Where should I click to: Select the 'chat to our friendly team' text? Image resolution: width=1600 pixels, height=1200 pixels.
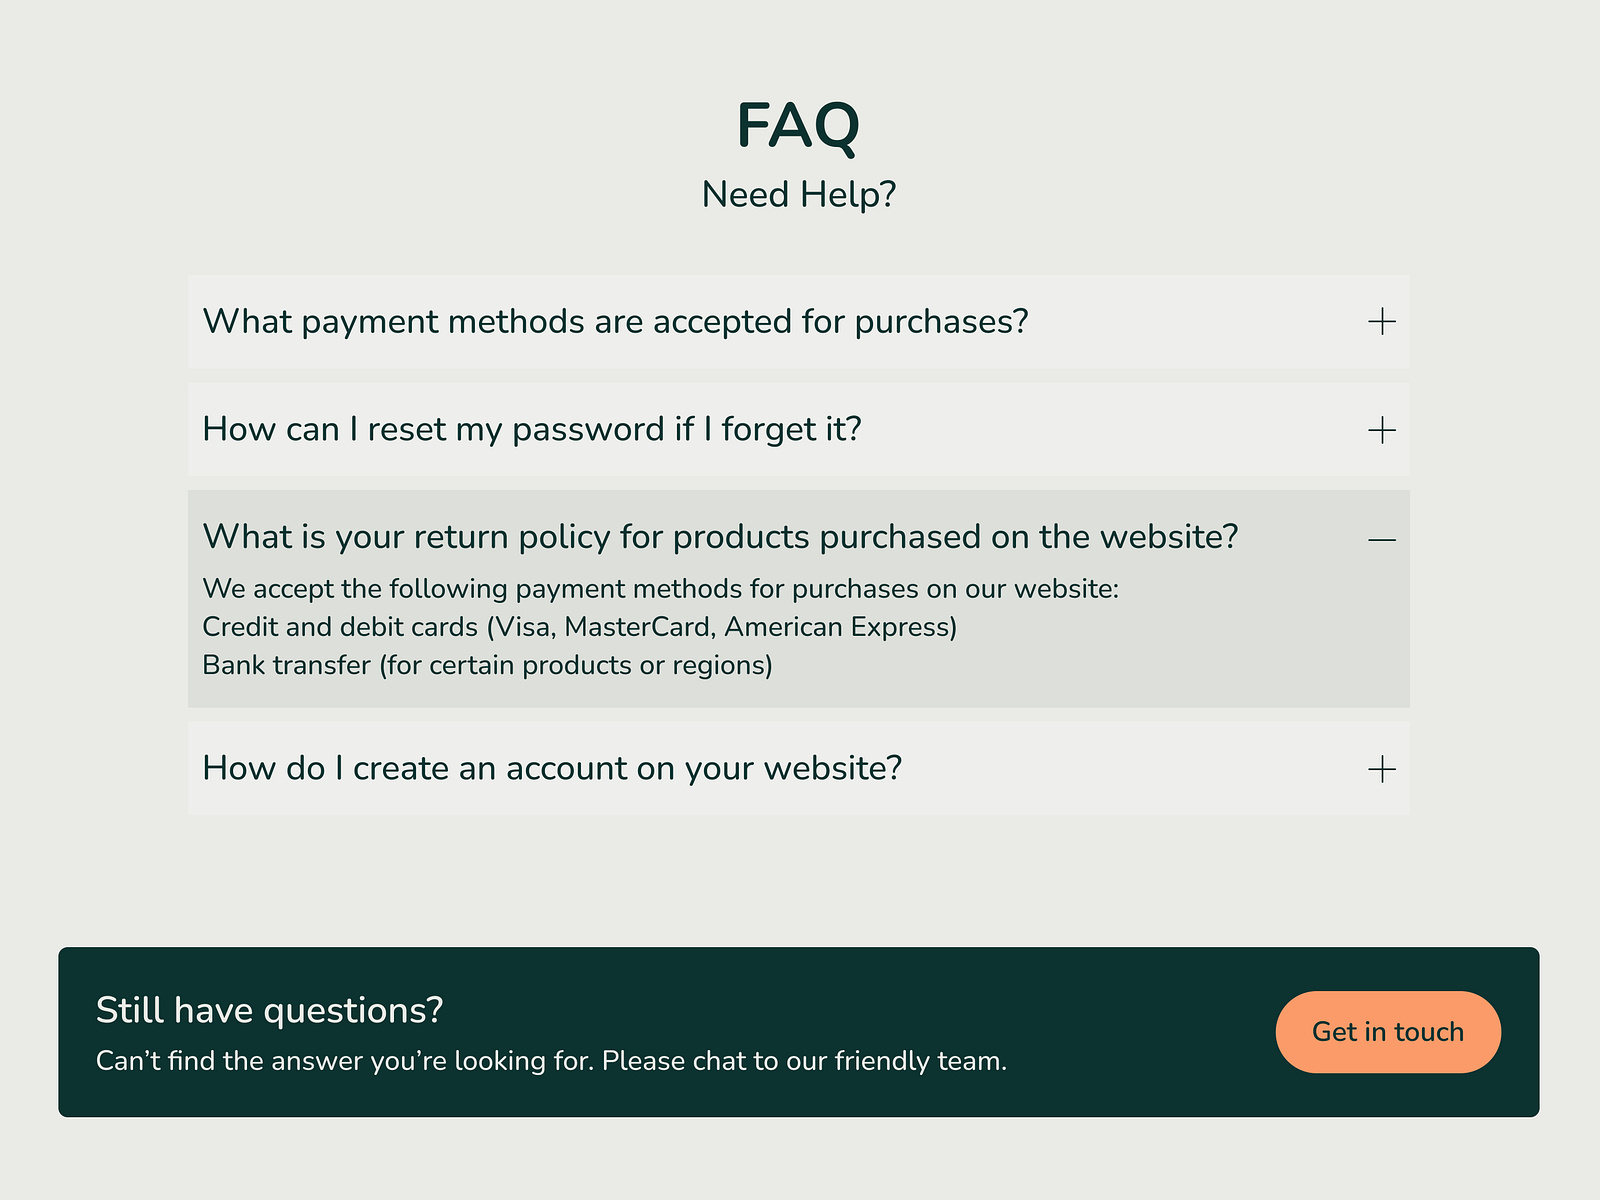click(805, 1061)
